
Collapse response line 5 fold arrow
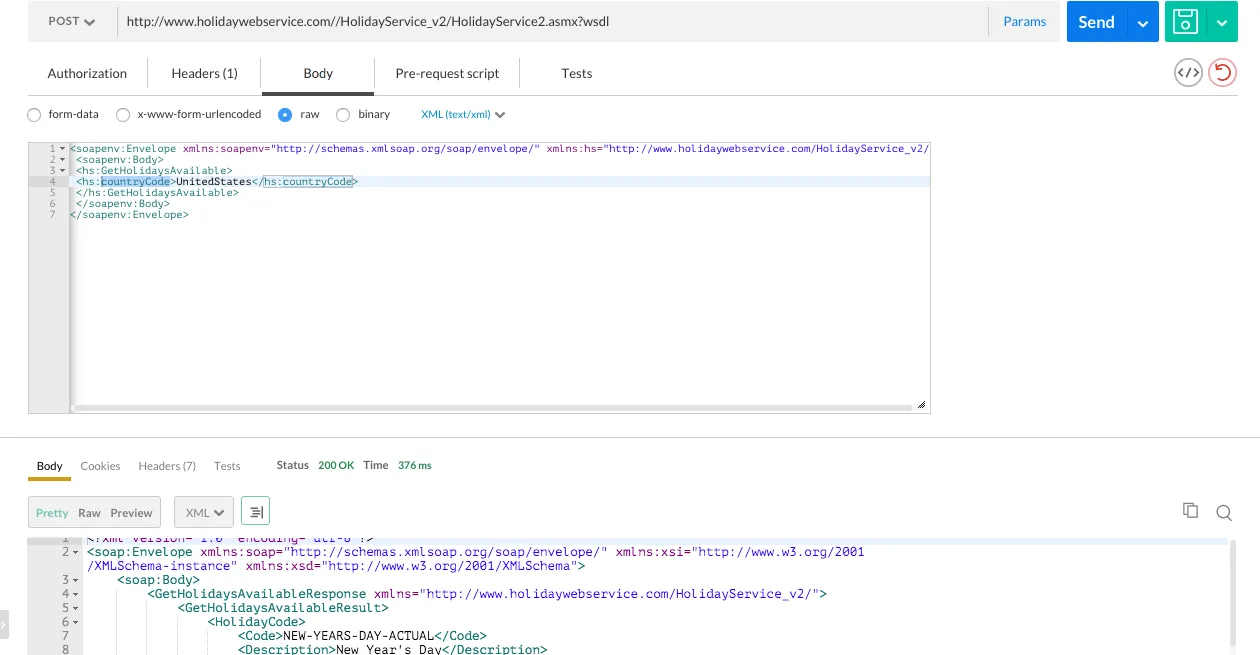point(76,608)
